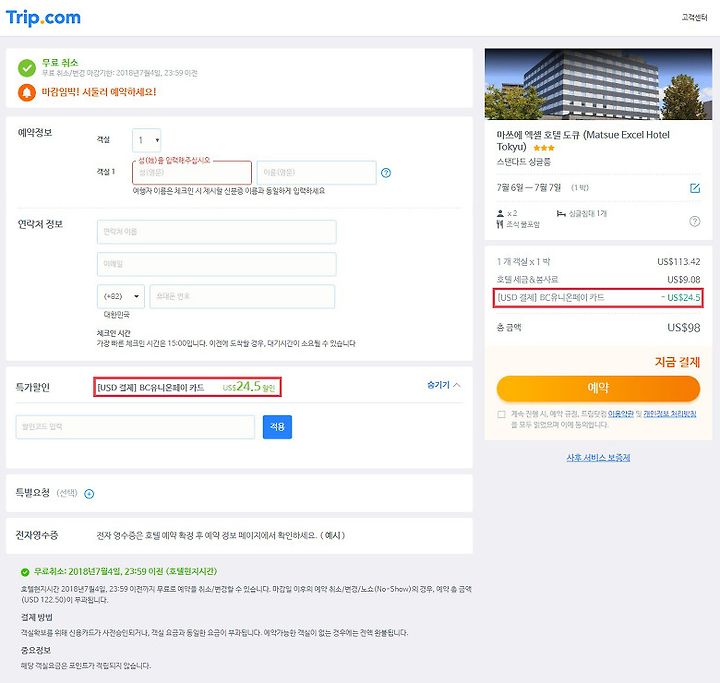This screenshot has height=683, width=720.
Task: Click the 지금 결제 pay now heading
Action: pos(677,362)
